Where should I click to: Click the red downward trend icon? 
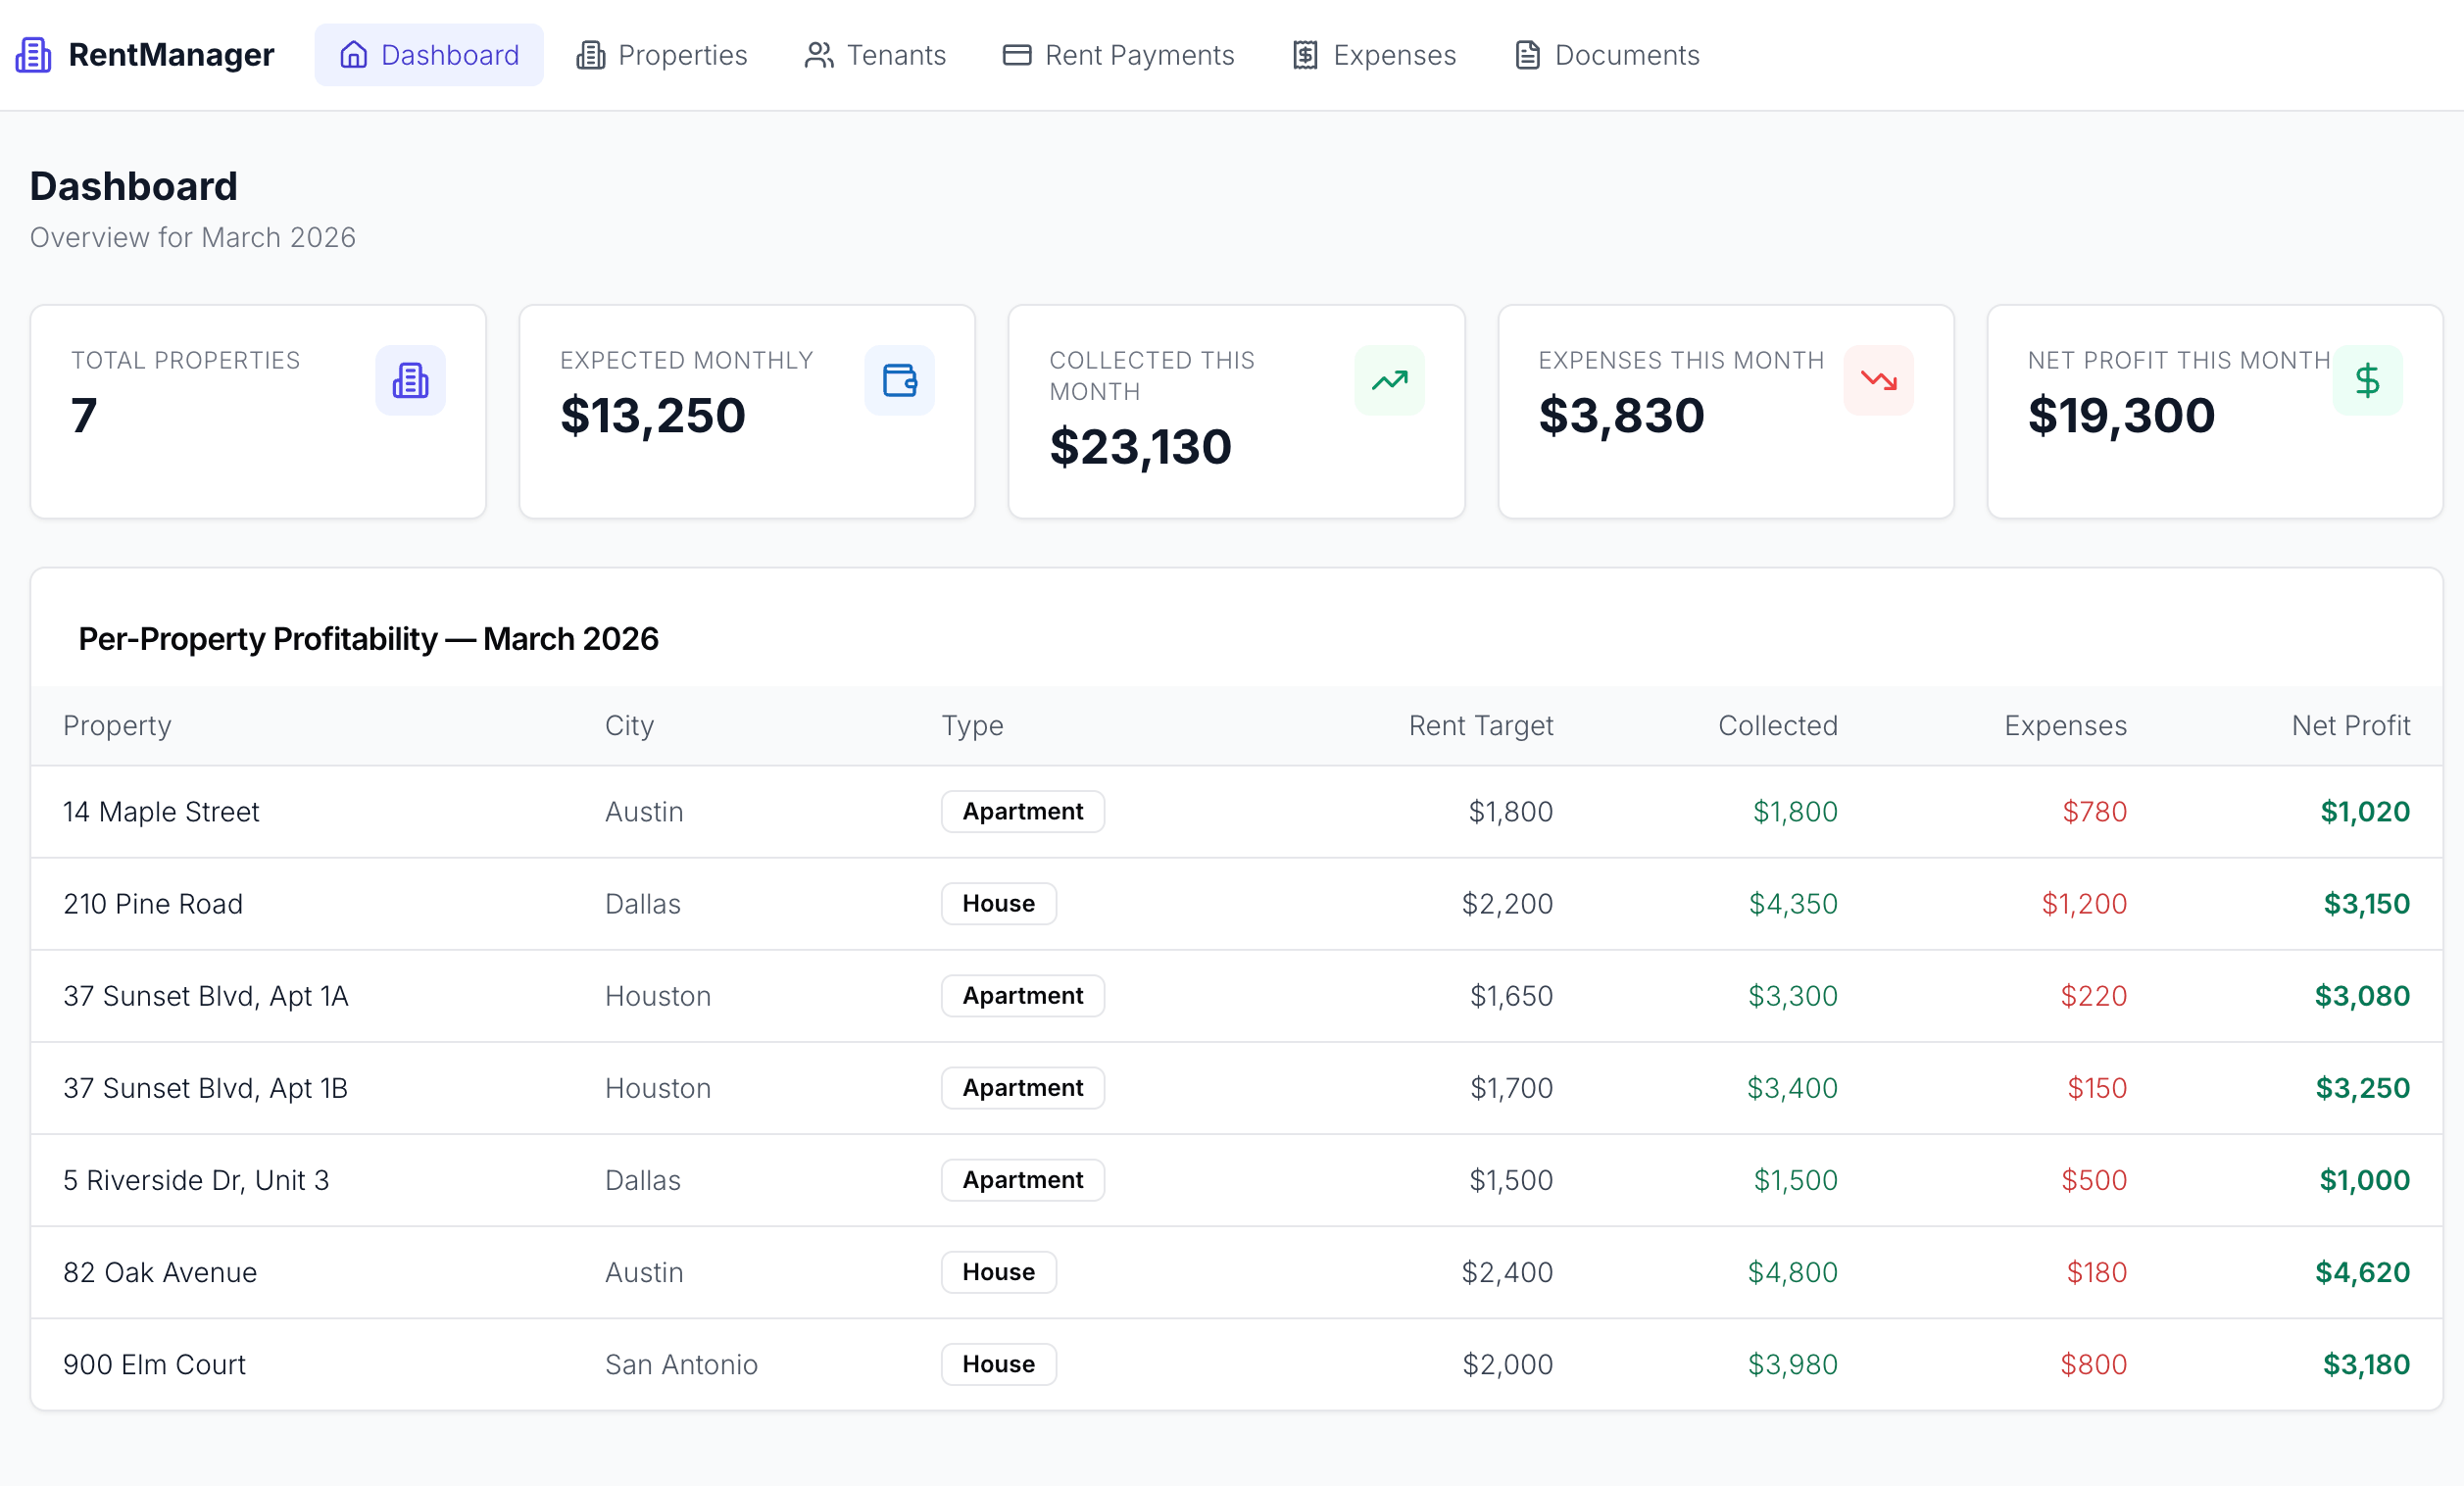tap(1878, 380)
